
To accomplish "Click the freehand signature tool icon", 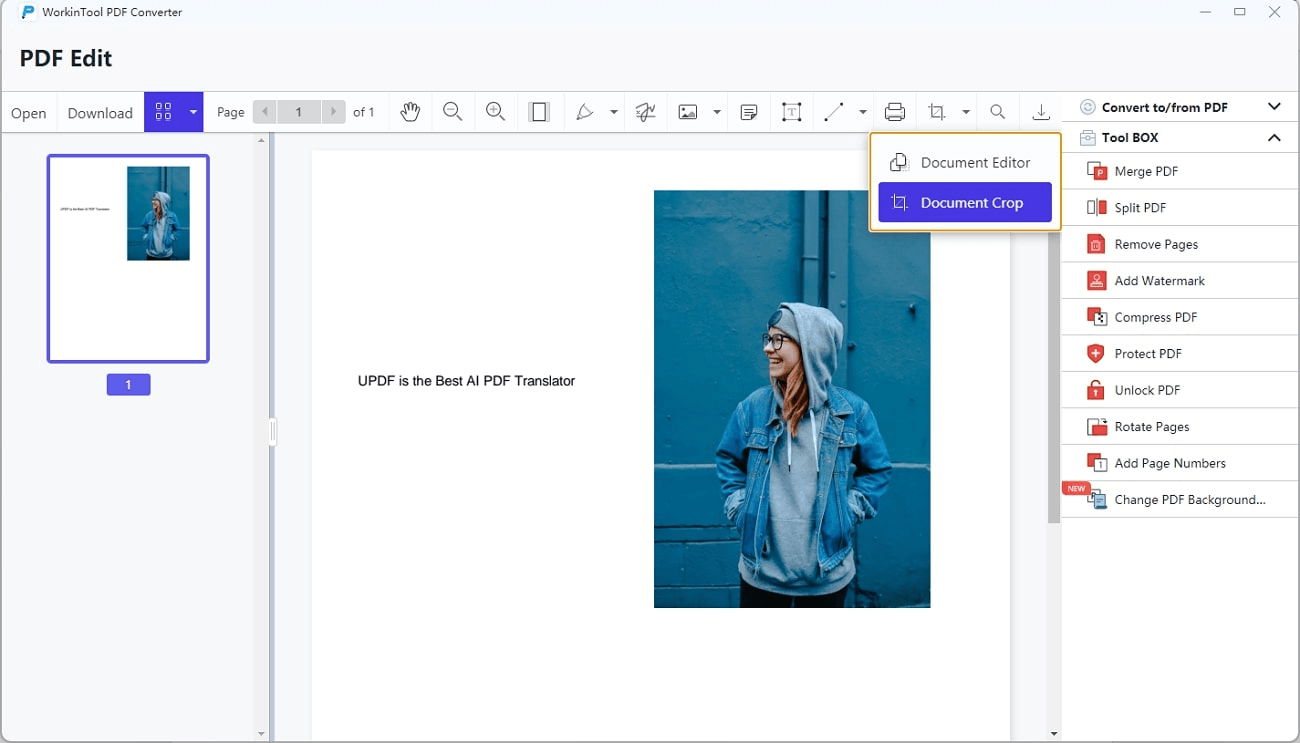I will click(x=645, y=111).
